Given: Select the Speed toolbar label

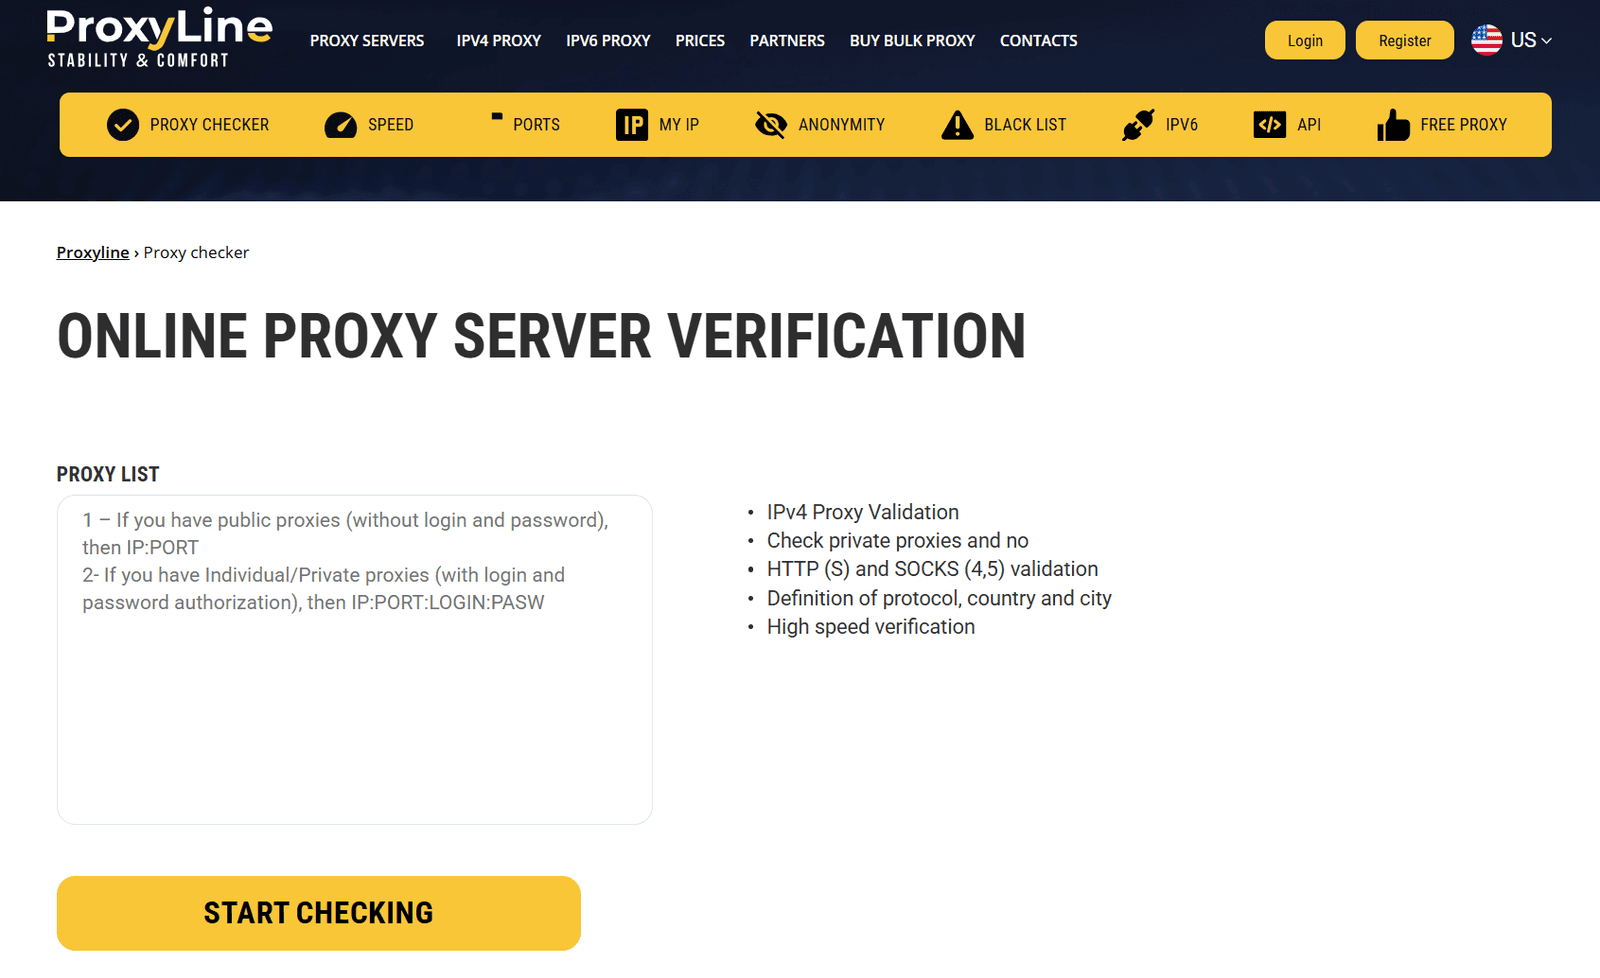Looking at the screenshot, I should tap(391, 125).
